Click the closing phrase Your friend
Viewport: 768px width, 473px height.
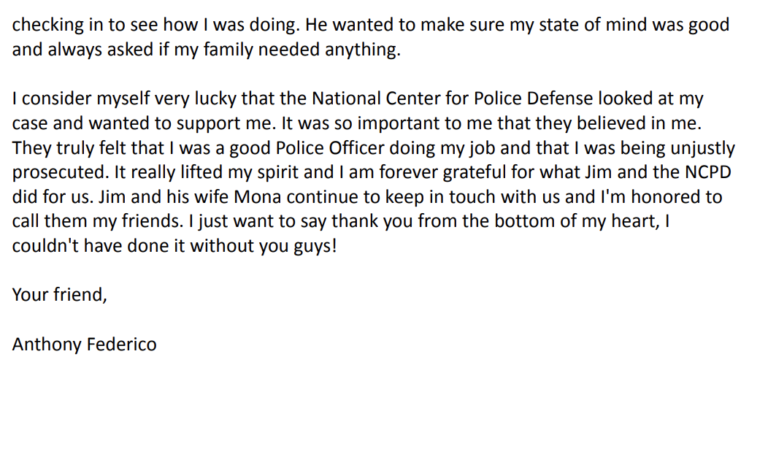59,294
